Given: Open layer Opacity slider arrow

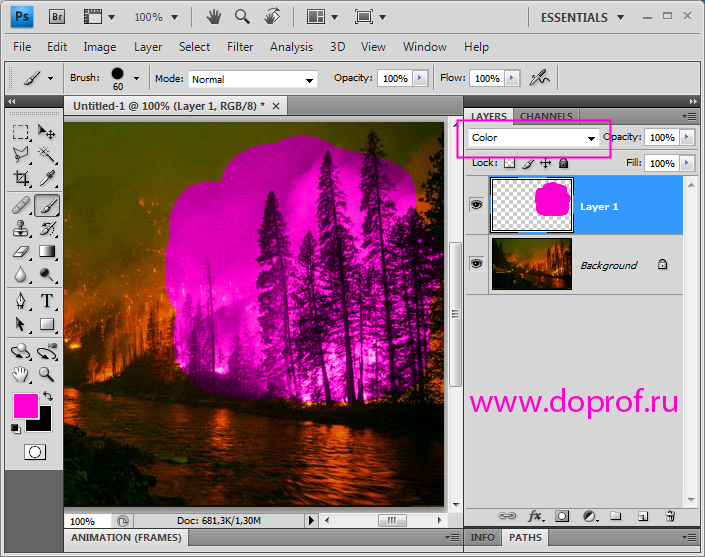Looking at the screenshot, I should [687, 137].
